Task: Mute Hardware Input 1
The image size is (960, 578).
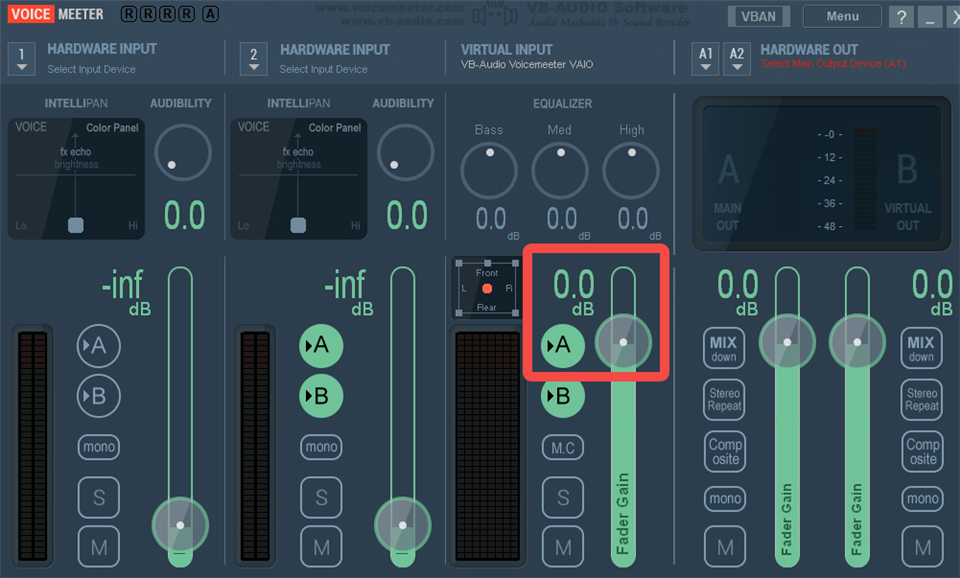Action: pos(99,547)
